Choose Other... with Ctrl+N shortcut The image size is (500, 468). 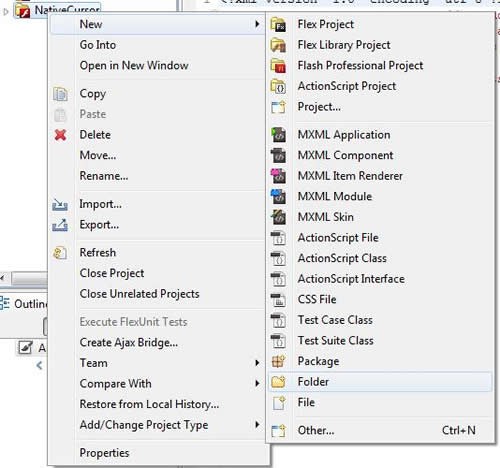(380, 431)
